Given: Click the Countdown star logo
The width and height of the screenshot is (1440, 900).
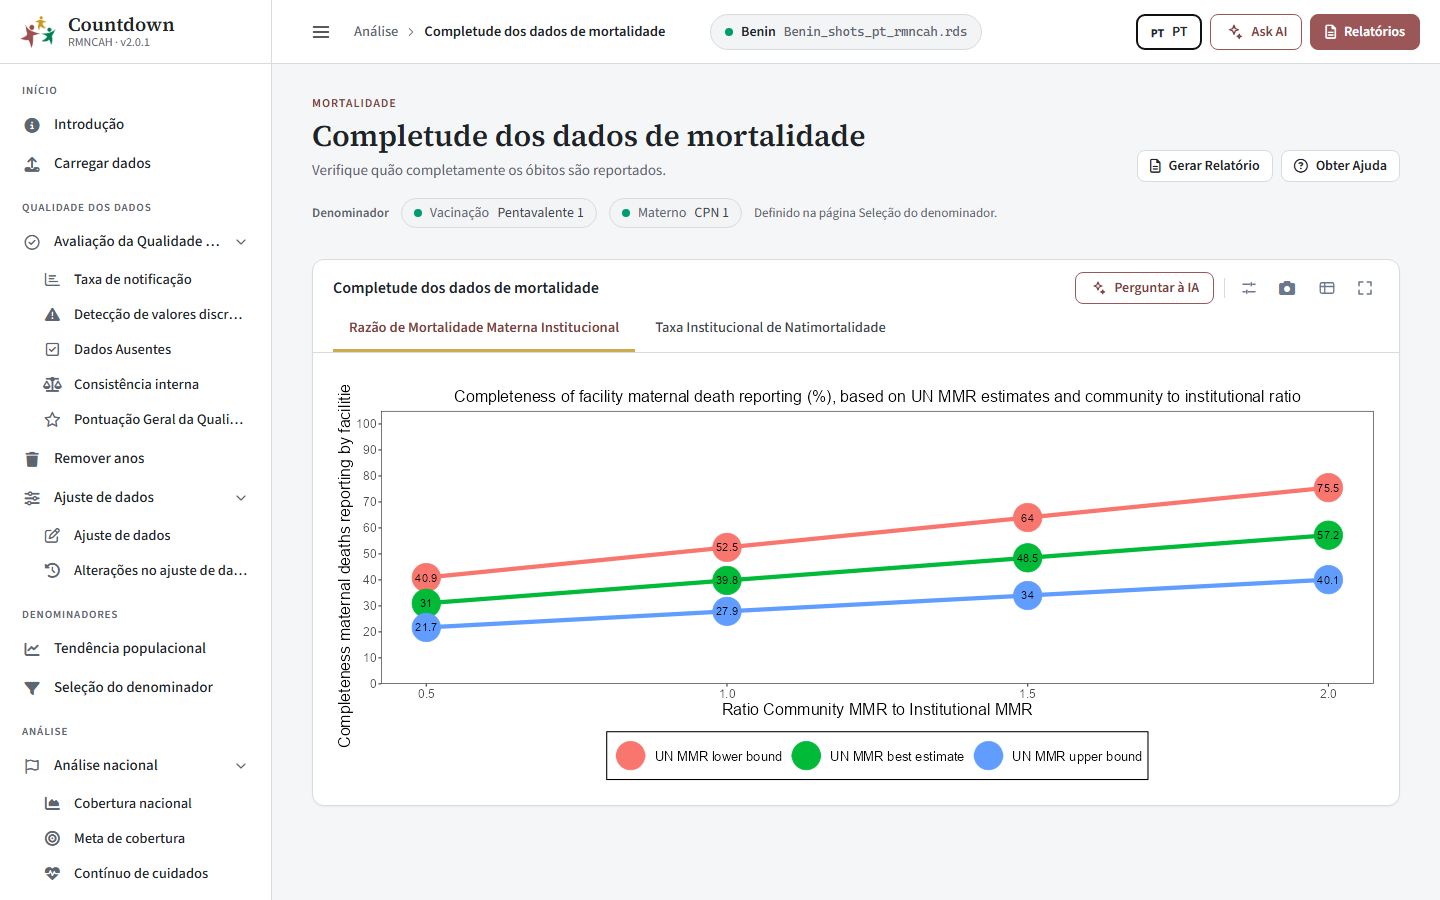Looking at the screenshot, I should pos(38,32).
